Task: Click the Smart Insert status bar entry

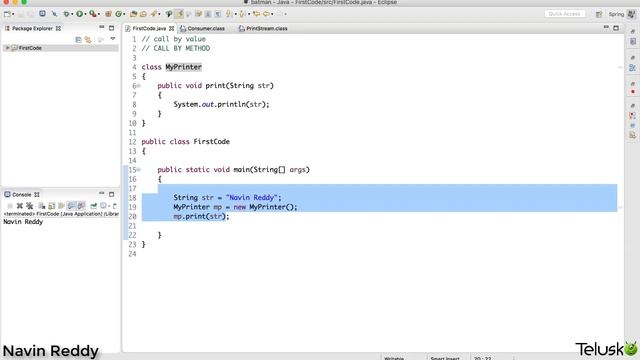Action: coord(445,358)
